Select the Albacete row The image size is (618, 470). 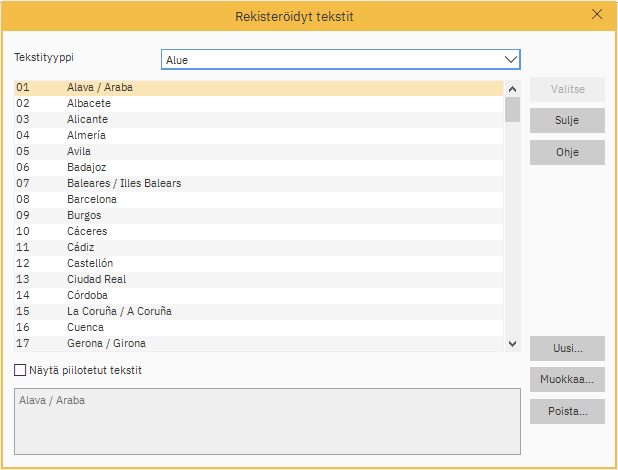coord(89,103)
